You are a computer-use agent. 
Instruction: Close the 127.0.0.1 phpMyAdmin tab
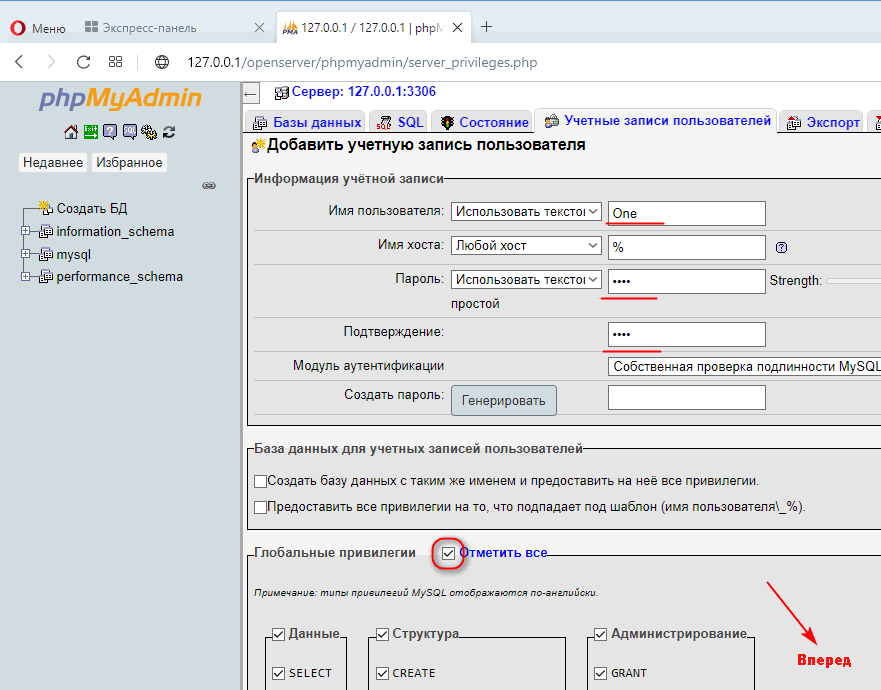[457, 28]
